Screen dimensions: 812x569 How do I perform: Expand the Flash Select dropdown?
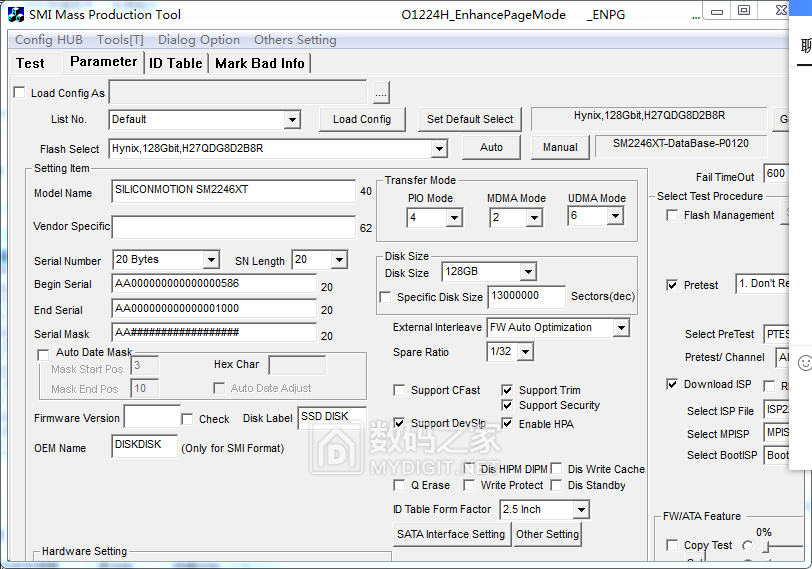click(439, 149)
